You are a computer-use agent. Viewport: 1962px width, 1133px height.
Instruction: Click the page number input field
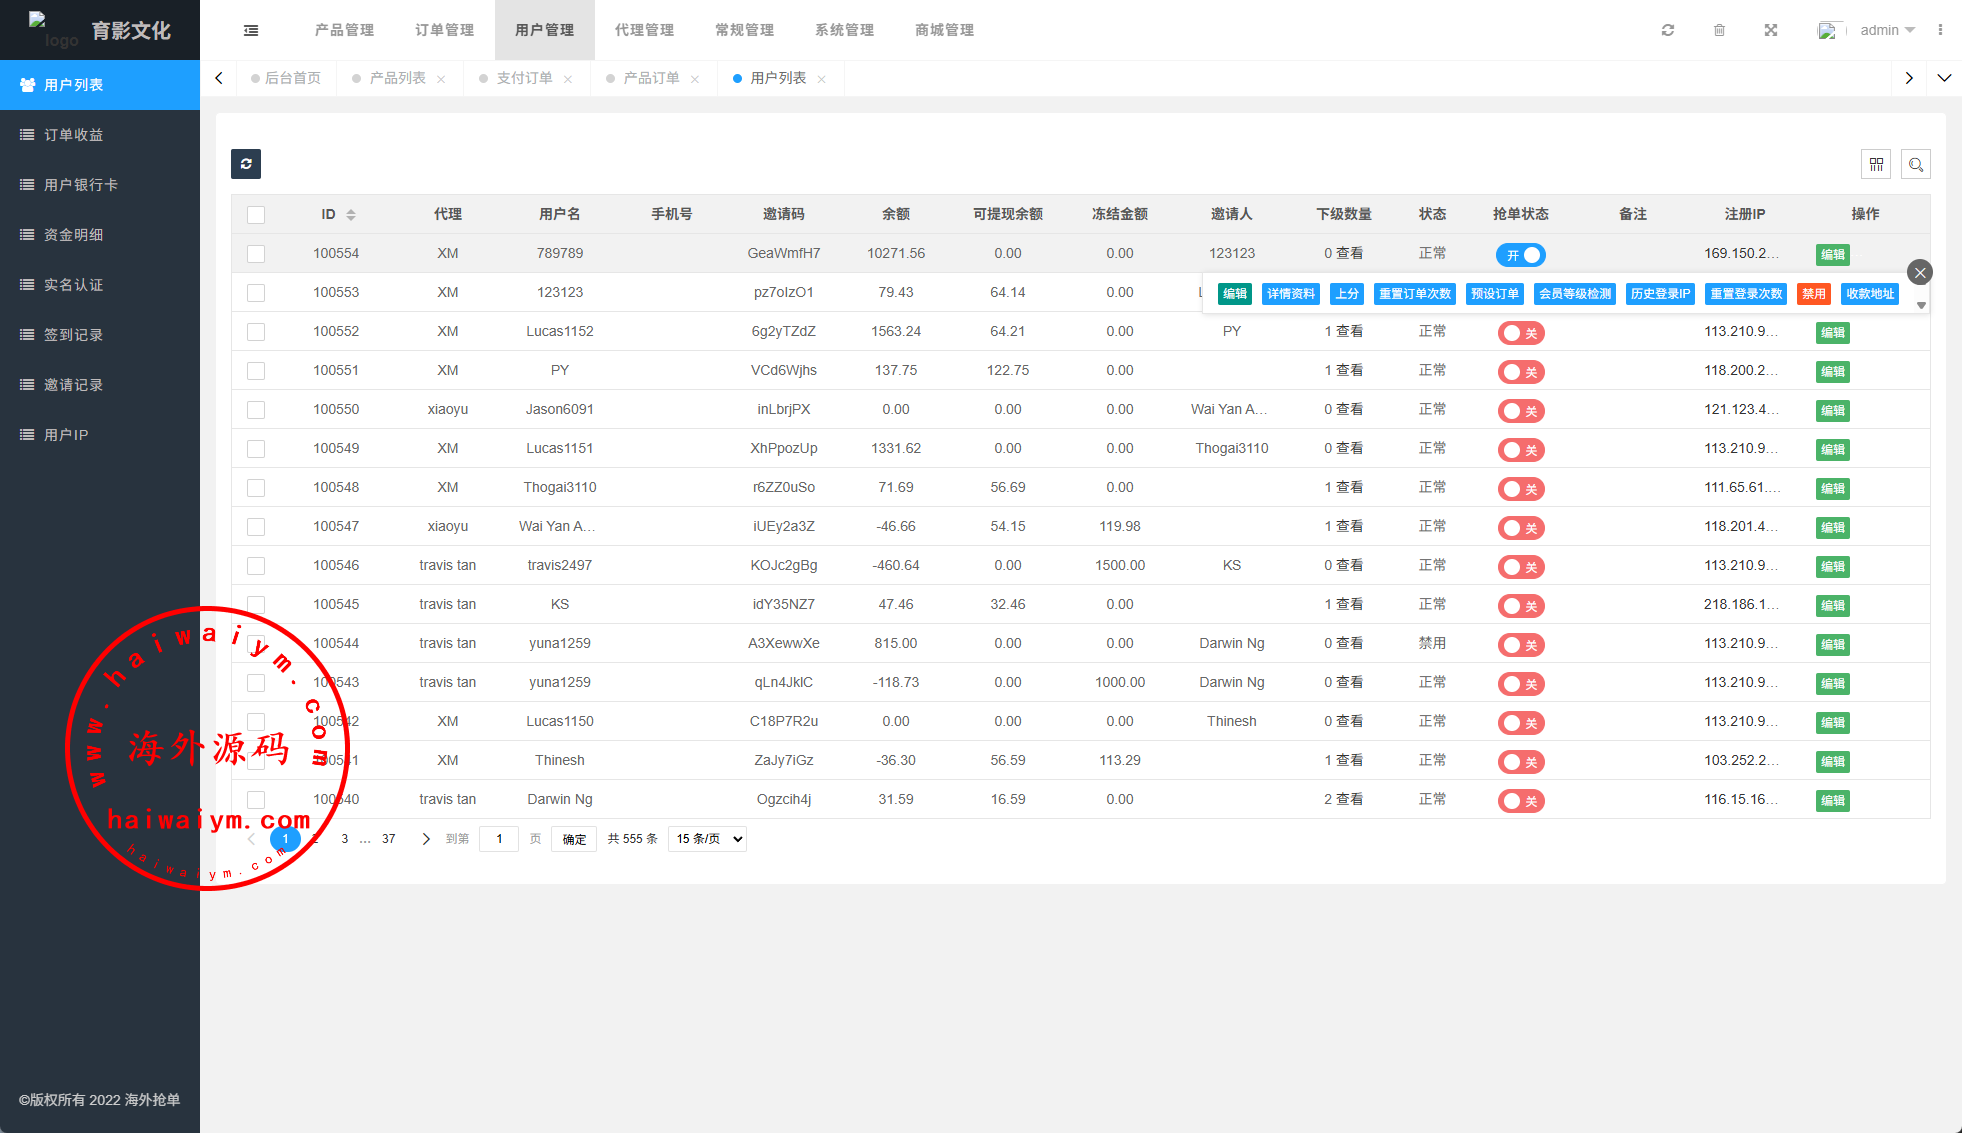499,839
